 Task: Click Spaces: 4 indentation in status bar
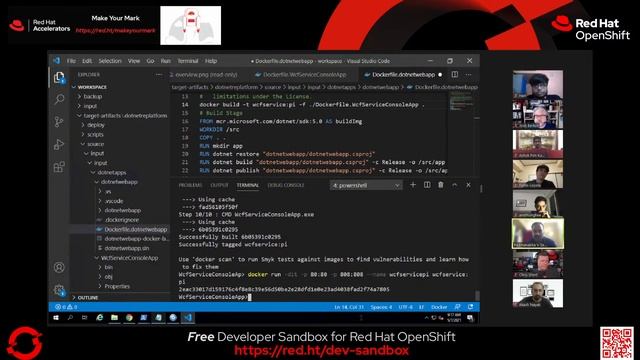(x=381, y=307)
